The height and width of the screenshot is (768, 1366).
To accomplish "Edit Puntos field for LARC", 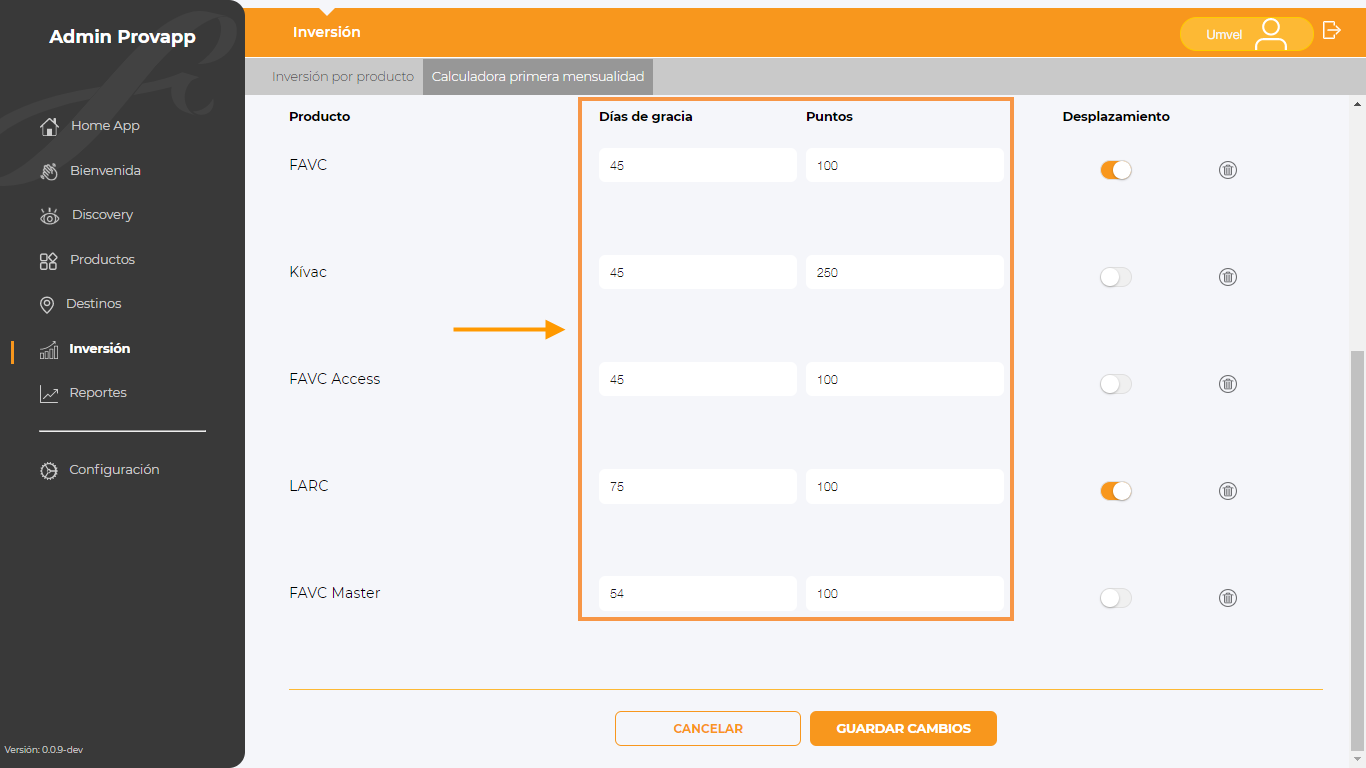I will click(x=905, y=486).
